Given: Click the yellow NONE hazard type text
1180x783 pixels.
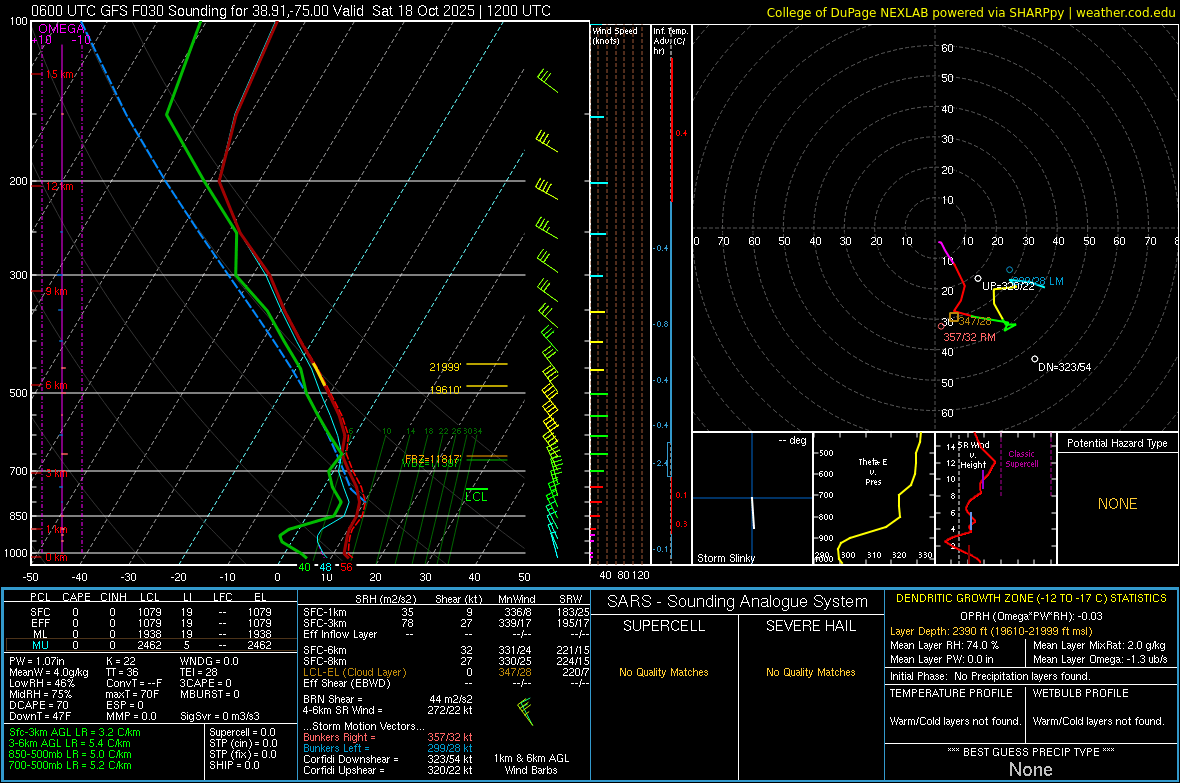Looking at the screenshot, I should point(1117,504).
